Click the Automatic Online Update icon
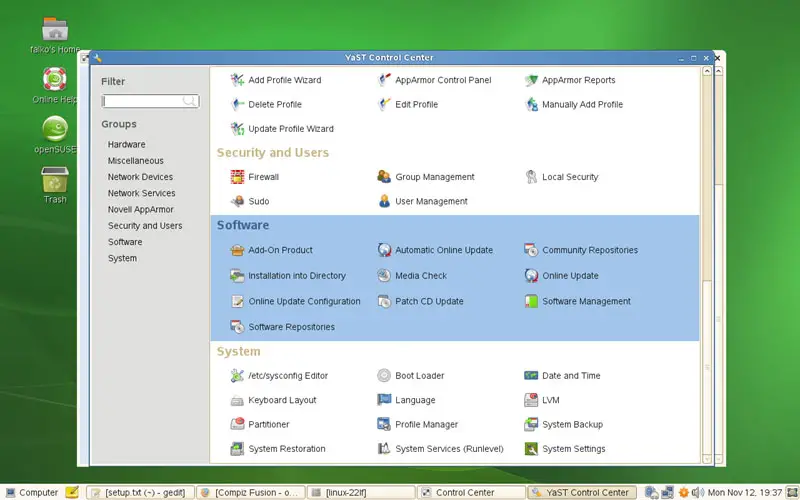Image resolution: width=800 pixels, height=500 pixels. click(384, 250)
